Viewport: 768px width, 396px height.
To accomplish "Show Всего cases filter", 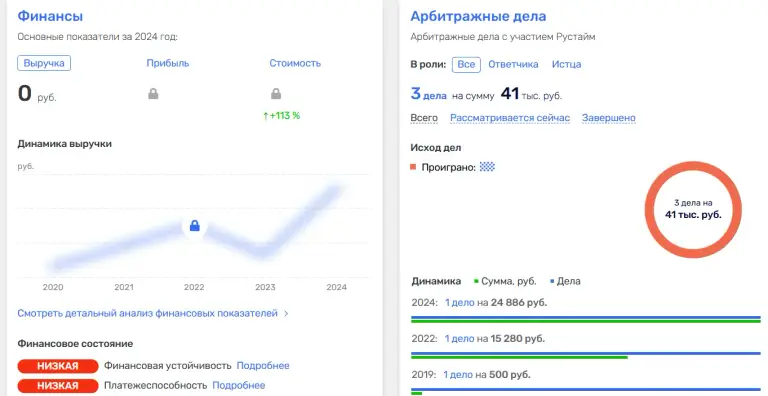I will pyautogui.click(x=424, y=118).
